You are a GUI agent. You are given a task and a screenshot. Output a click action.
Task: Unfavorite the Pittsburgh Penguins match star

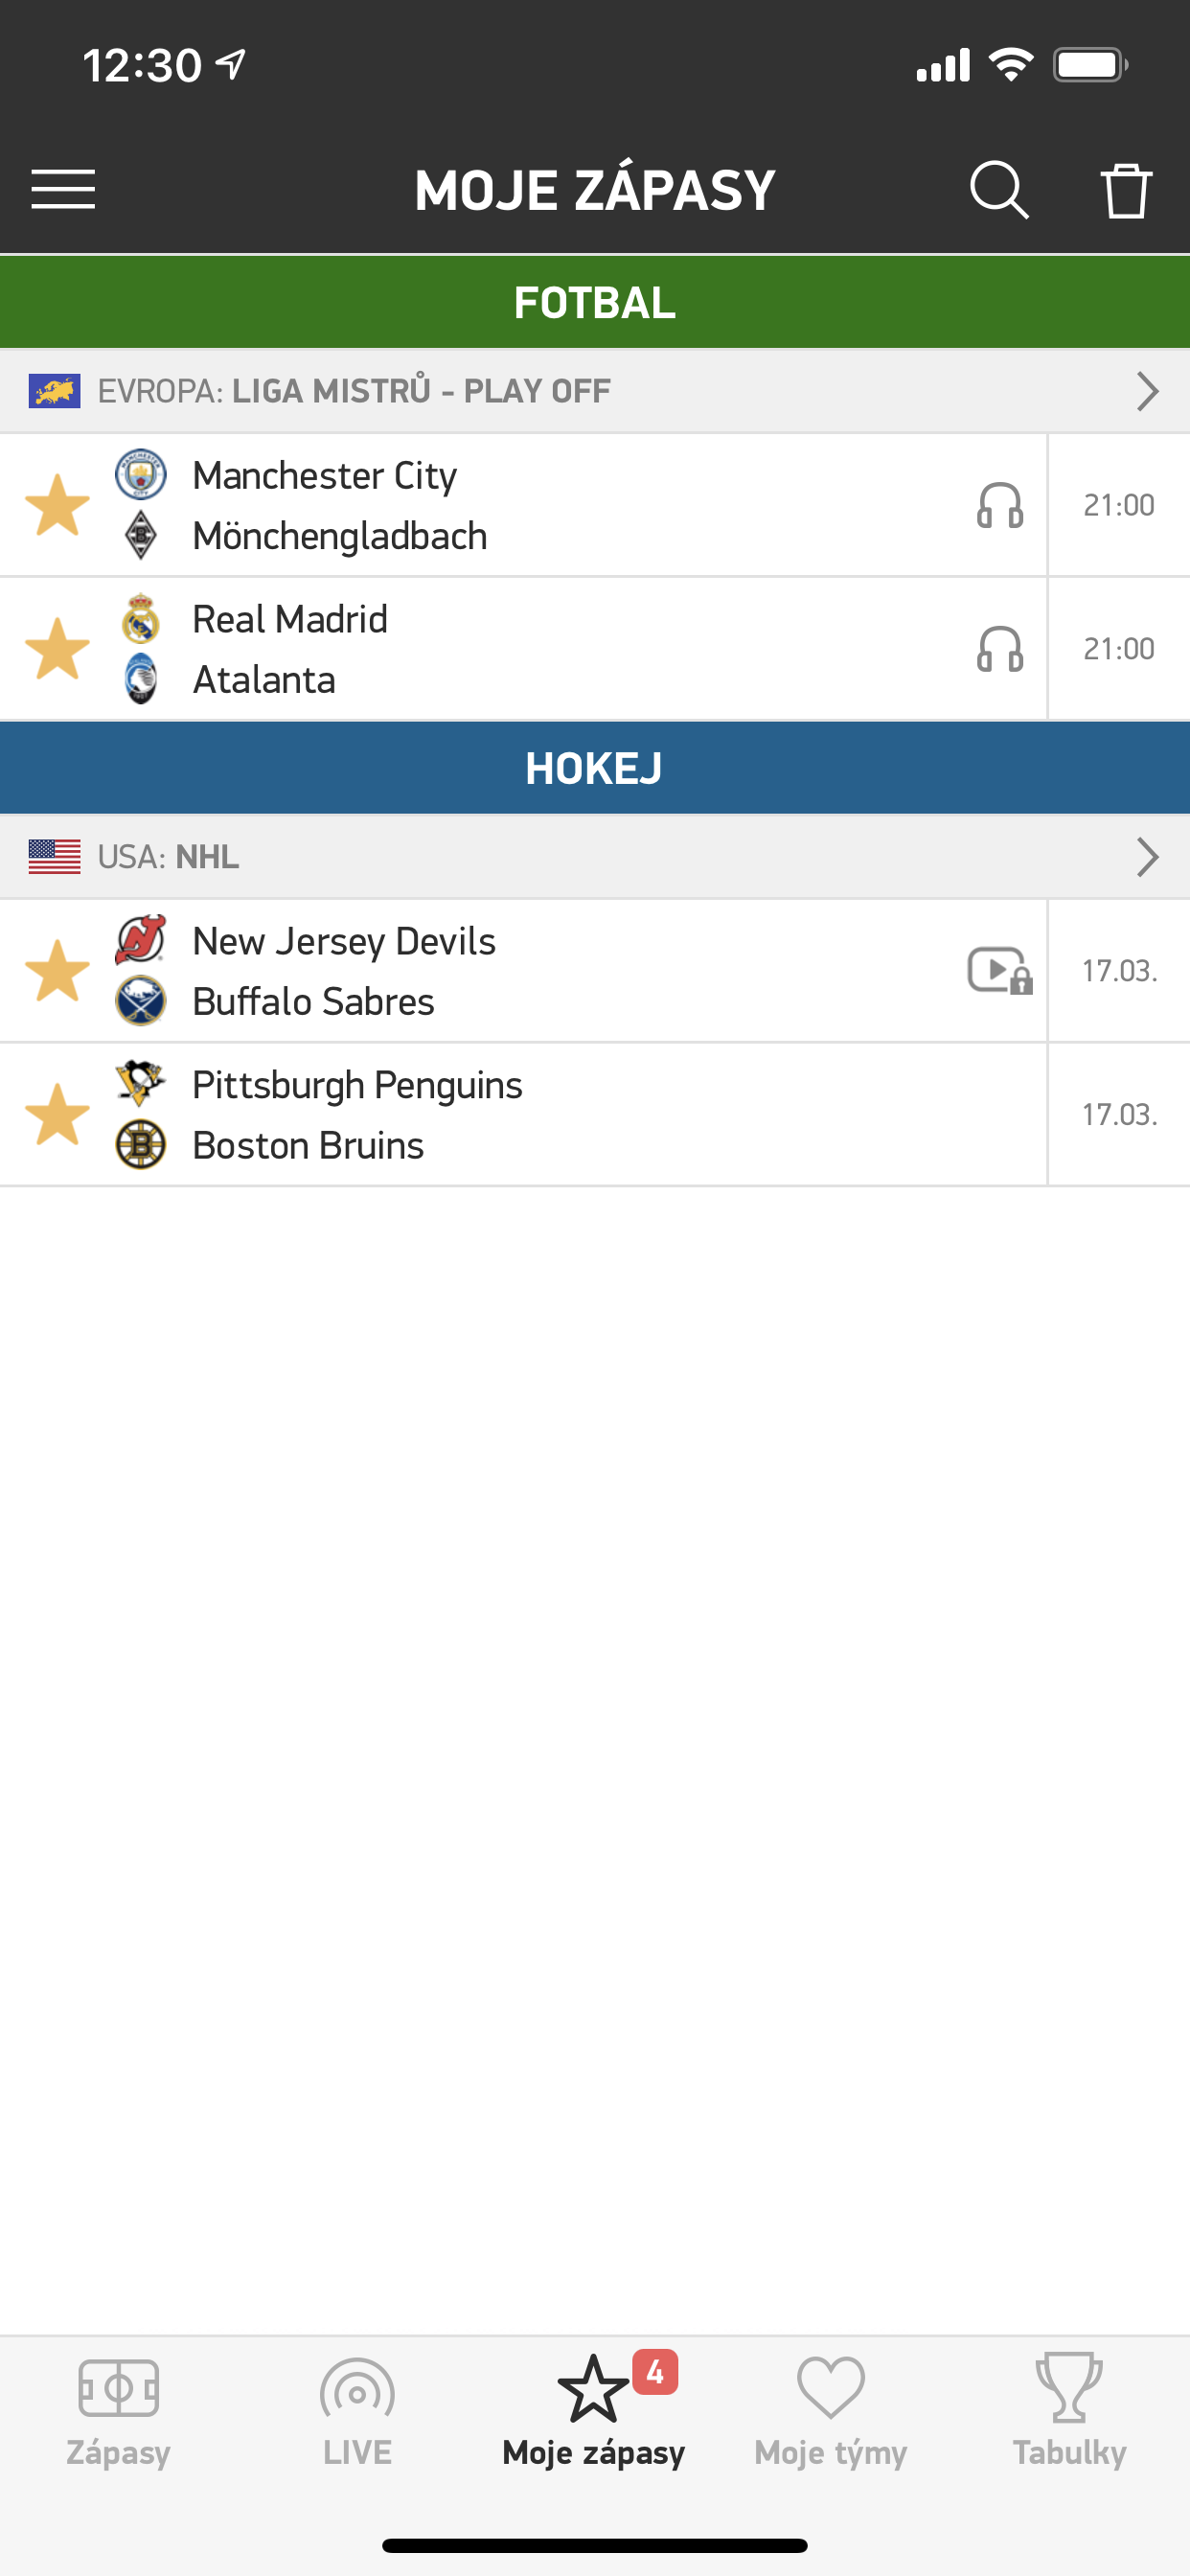(x=57, y=1114)
